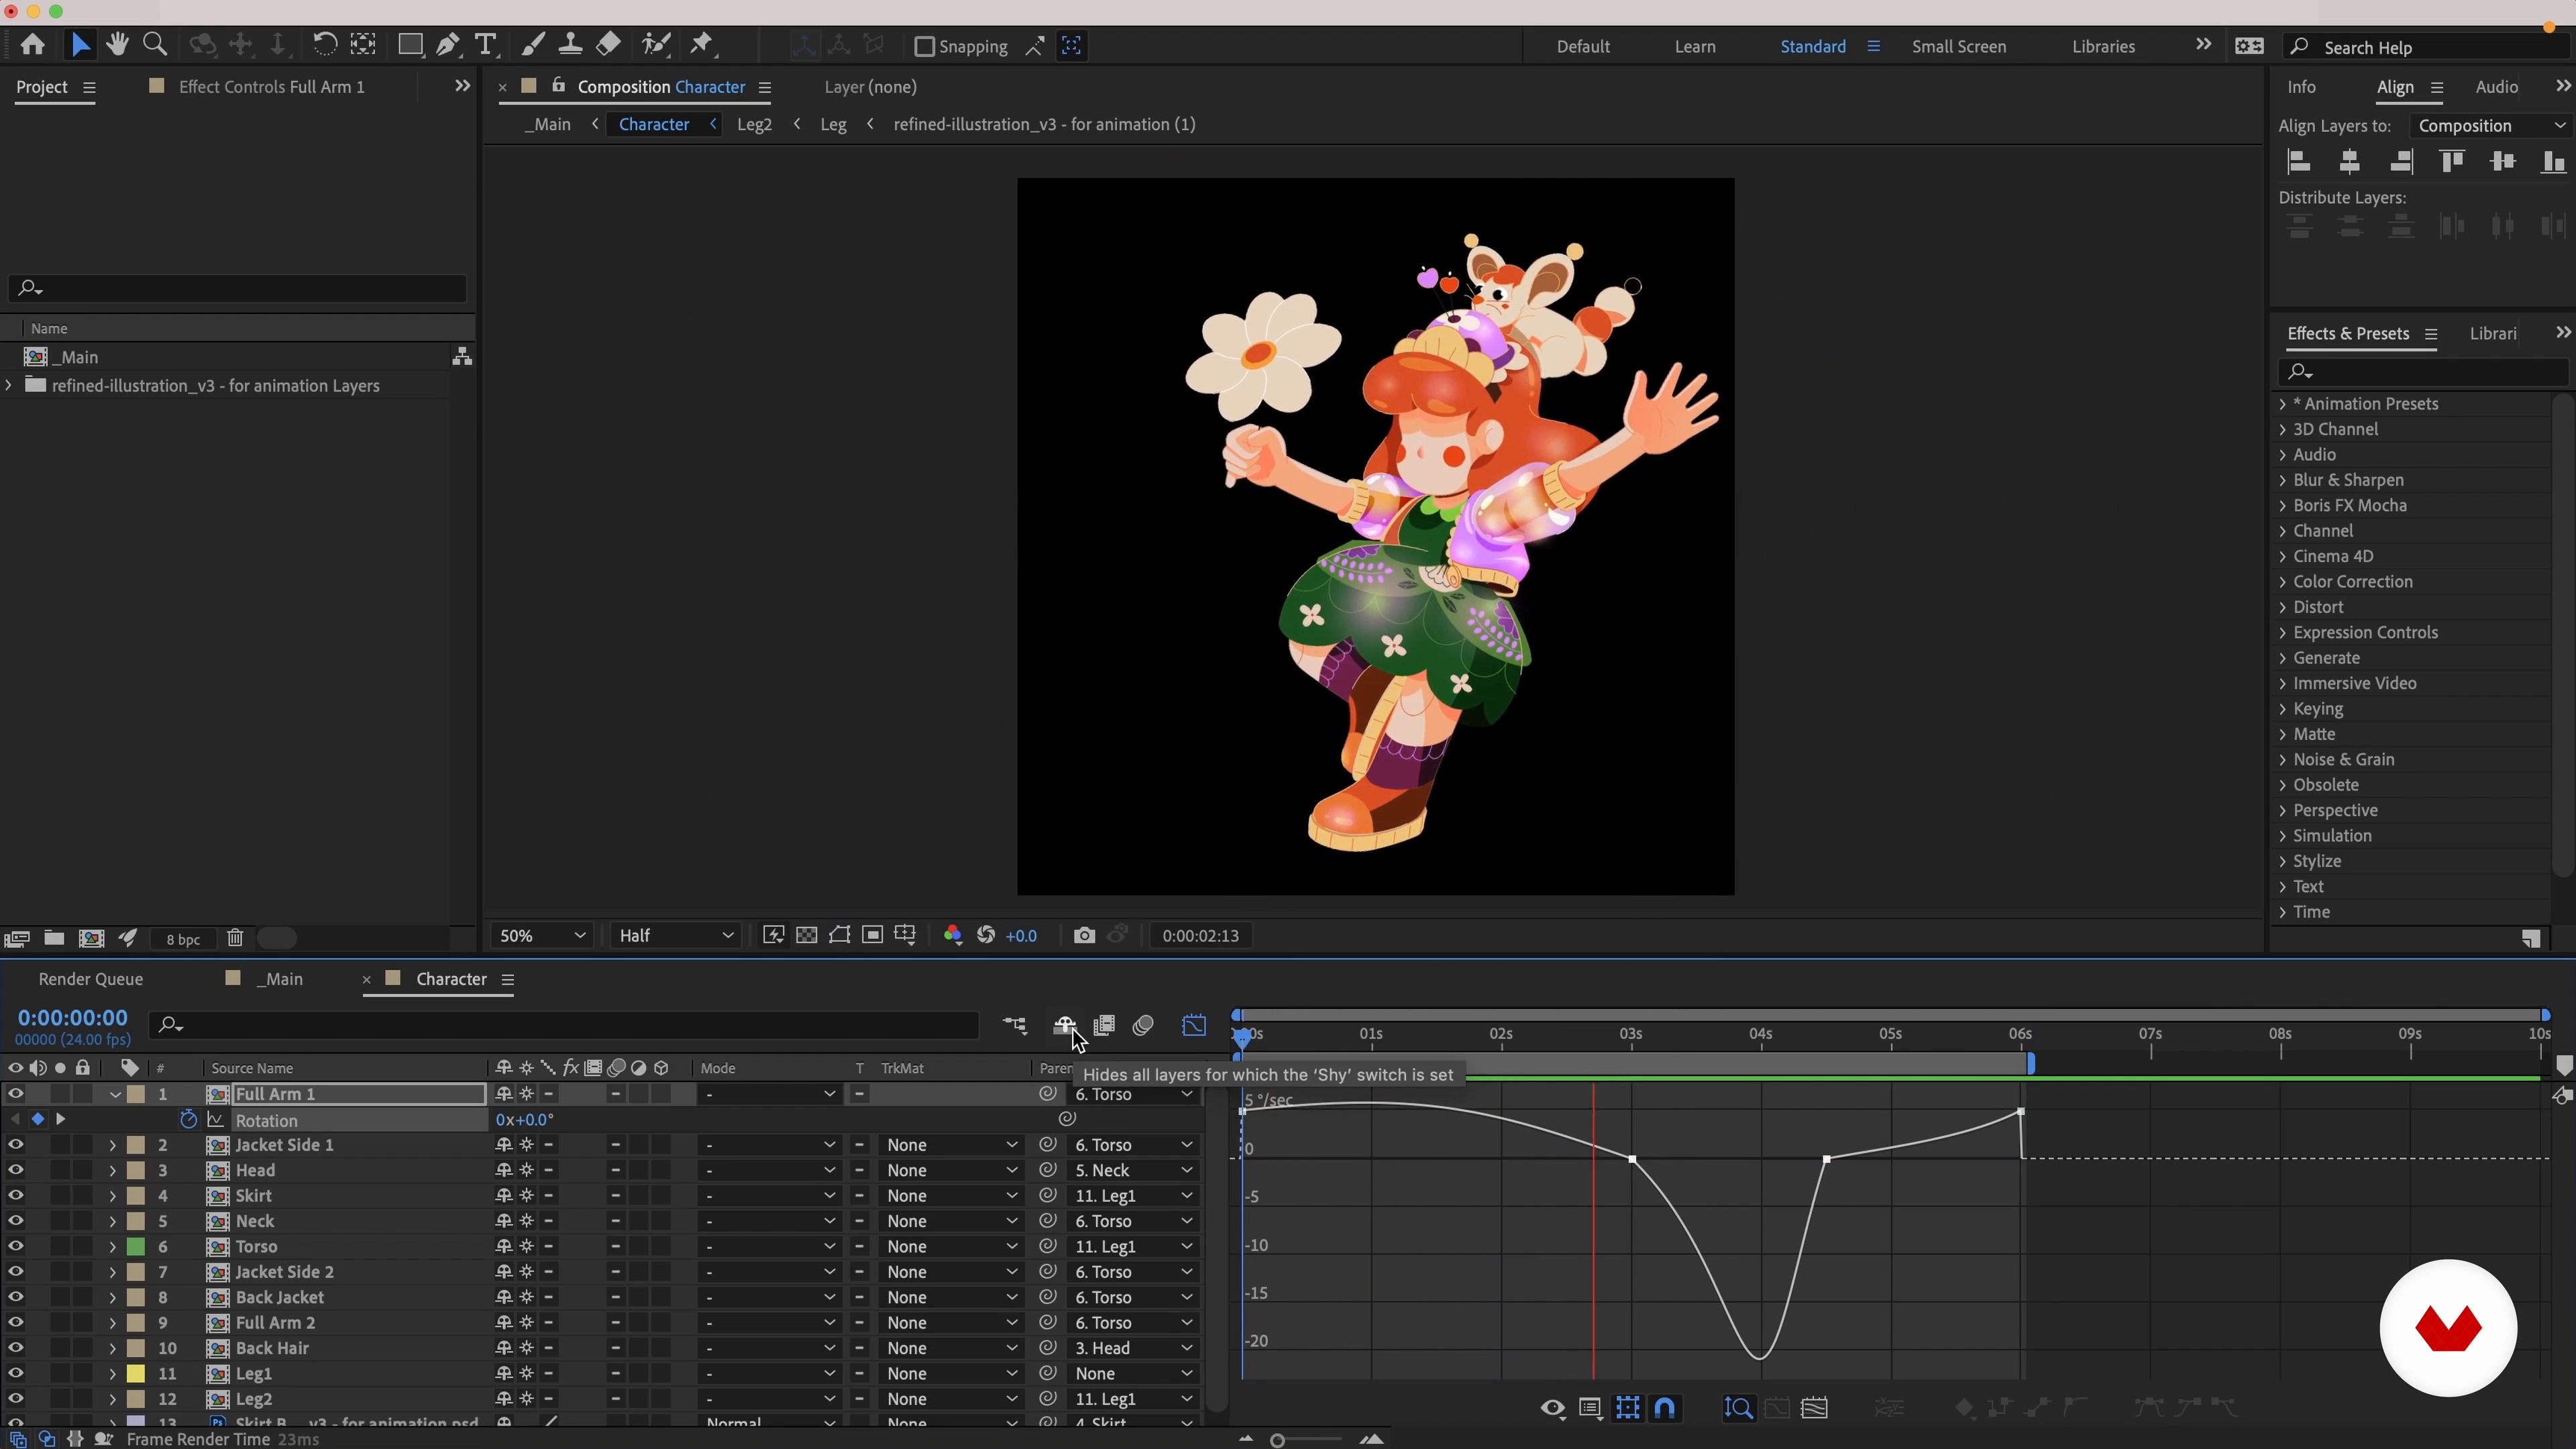
Task: Hide the Back Hair layer eye
Action: pos(16,1348)
